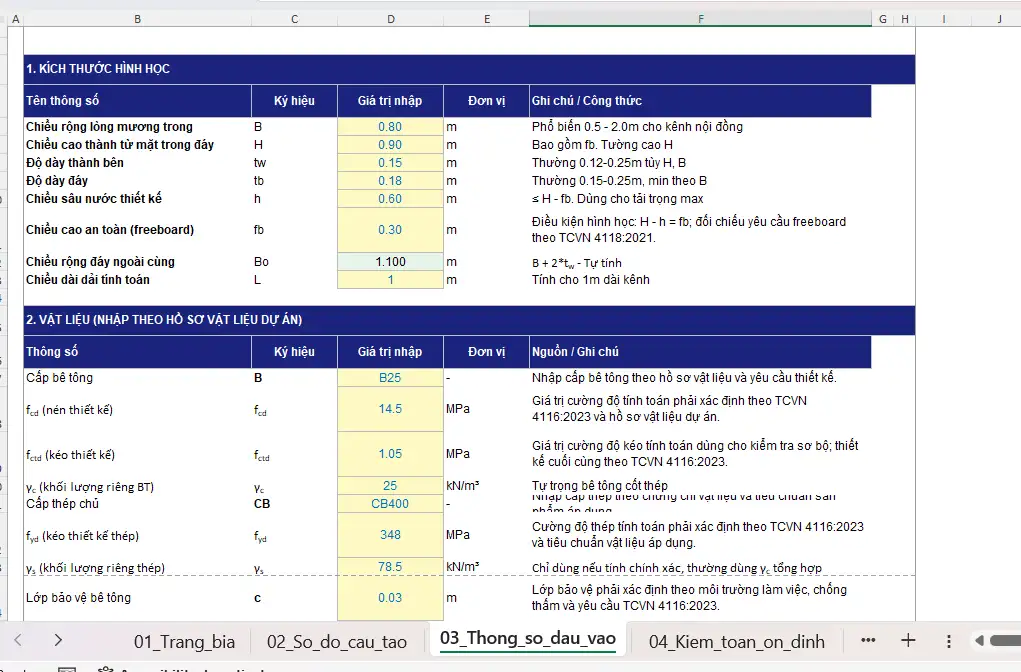Open the 01_Trang_bia sheet tab
The height and width of the screenshot is (672, 1021).
(184, 641)
